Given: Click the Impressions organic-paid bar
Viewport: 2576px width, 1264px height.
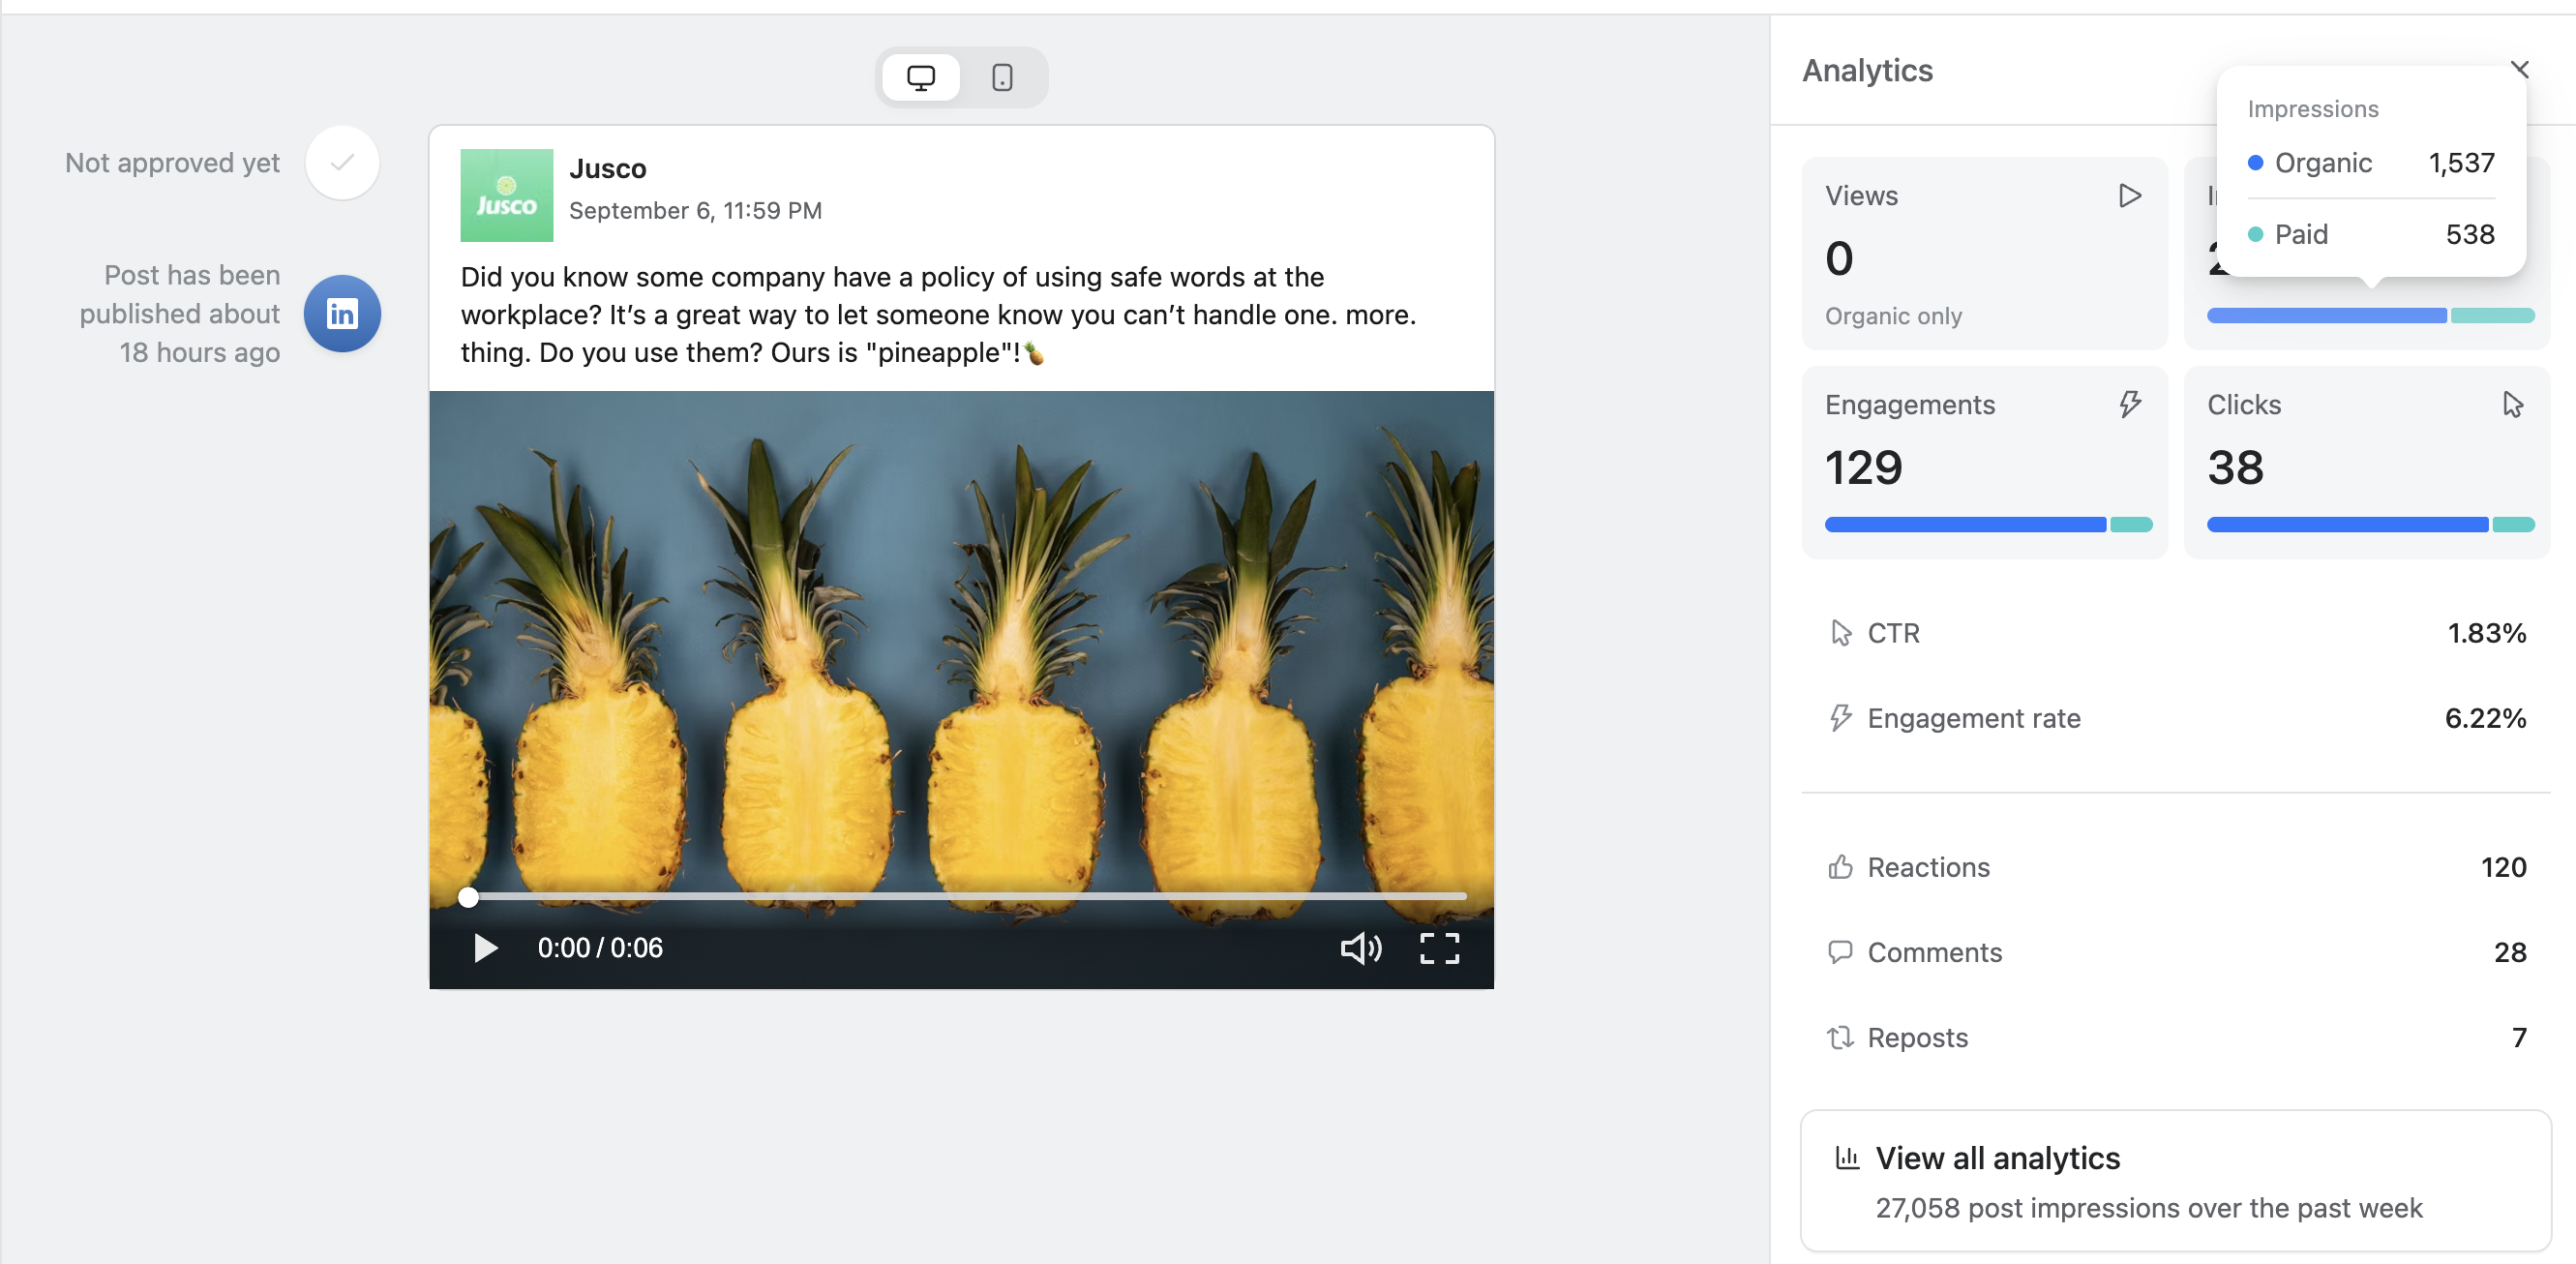Looking at the screenshot, I should 2370,316.
